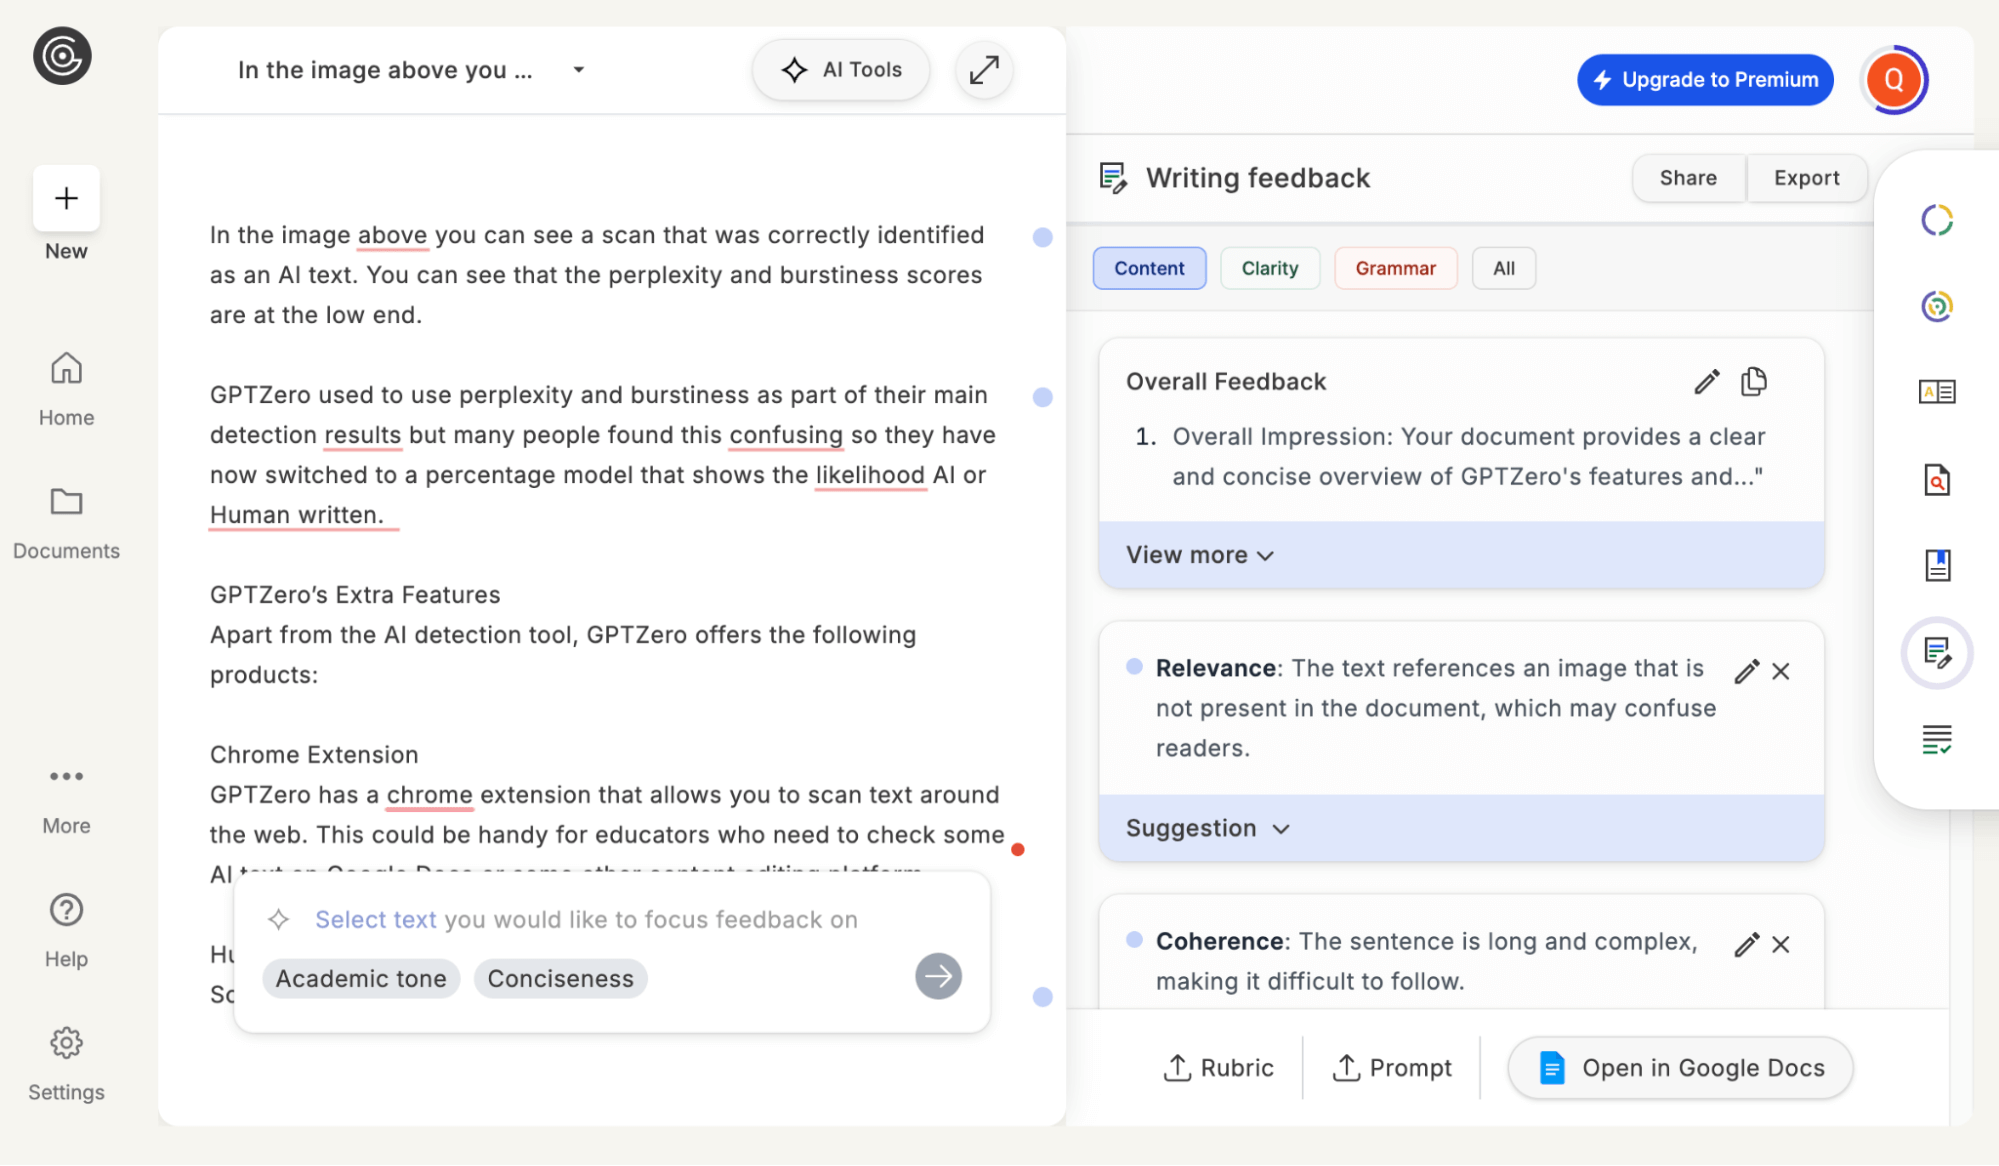
Task: Click the blue dot beside bottom paragraph
Action: (x=1042, y=997)
